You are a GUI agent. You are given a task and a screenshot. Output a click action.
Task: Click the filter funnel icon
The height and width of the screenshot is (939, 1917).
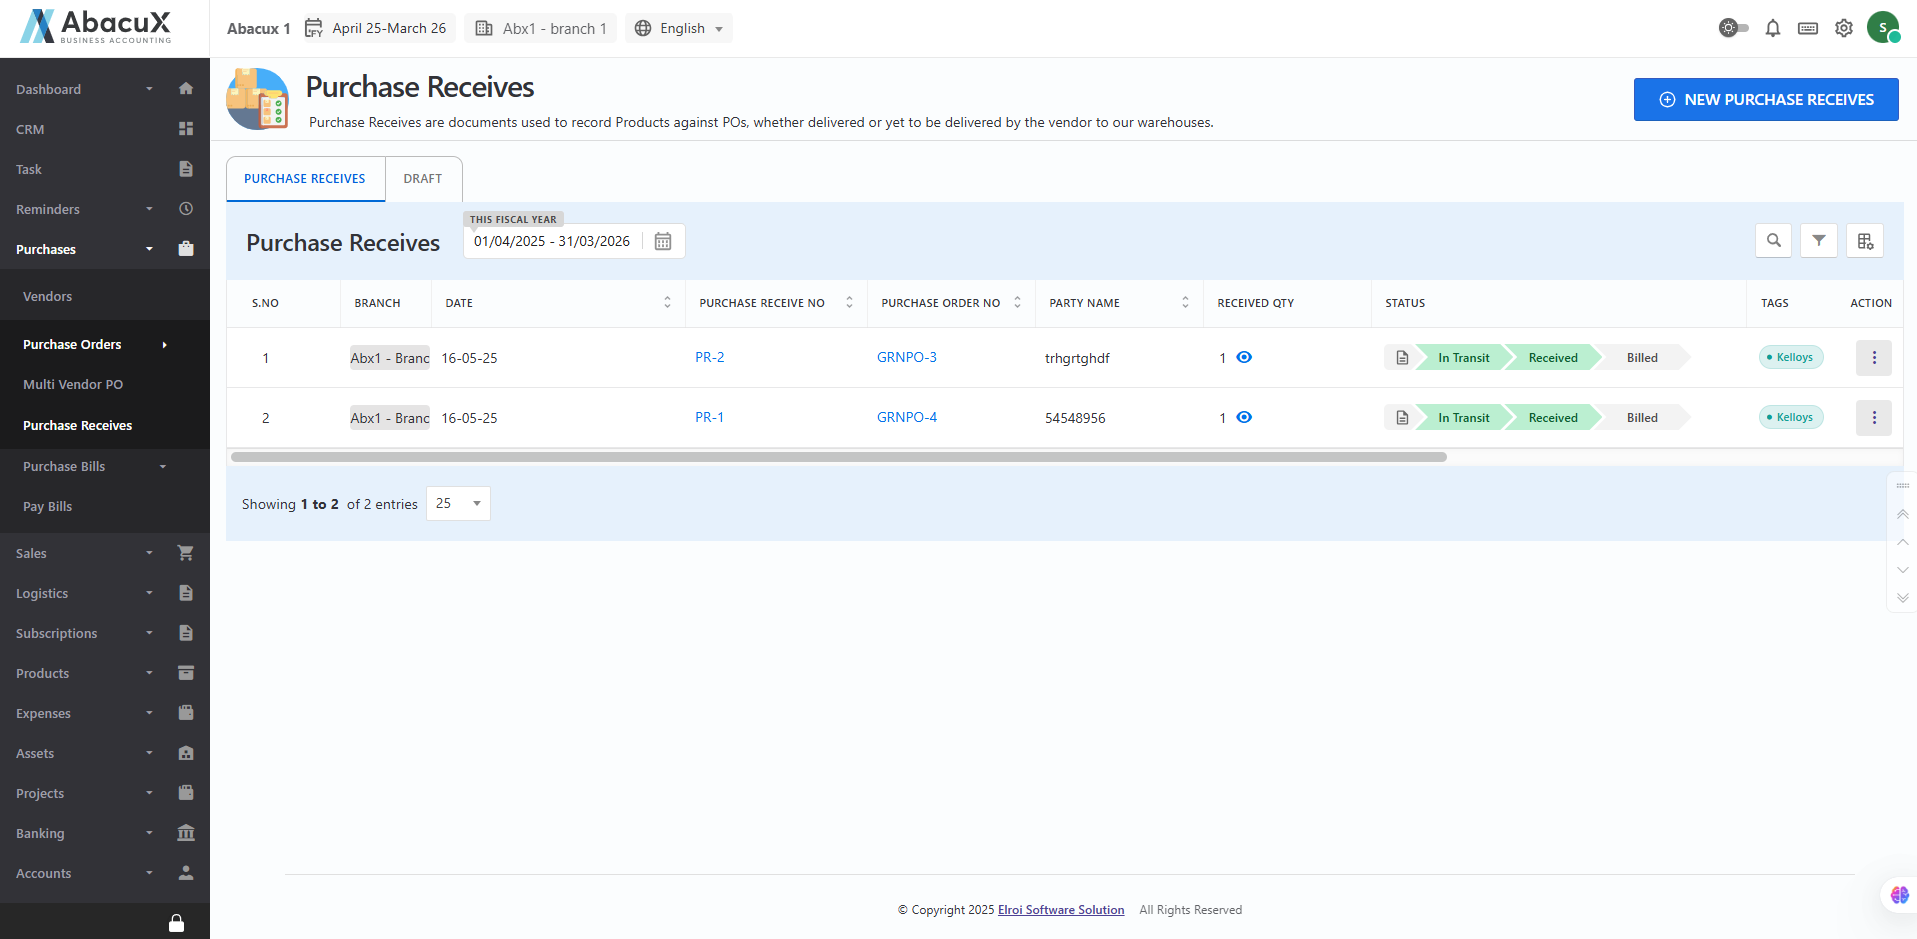1818,241
